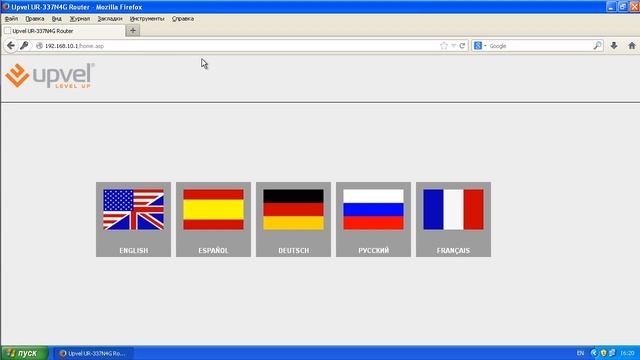This screenshot has height=360, width=640.
Task: Restore down the Firefox window
Action: (x=623, y=7)
